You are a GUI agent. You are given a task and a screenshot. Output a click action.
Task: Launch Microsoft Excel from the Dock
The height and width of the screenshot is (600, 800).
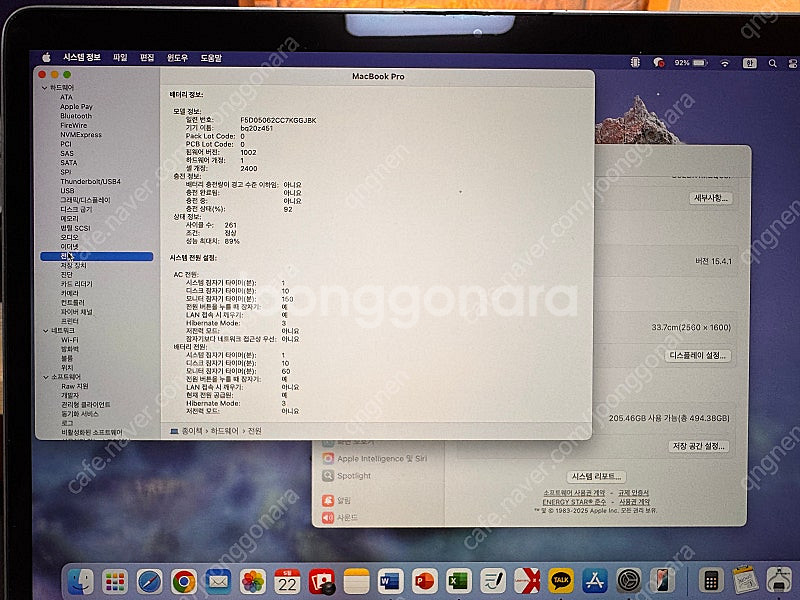[459, 581]
